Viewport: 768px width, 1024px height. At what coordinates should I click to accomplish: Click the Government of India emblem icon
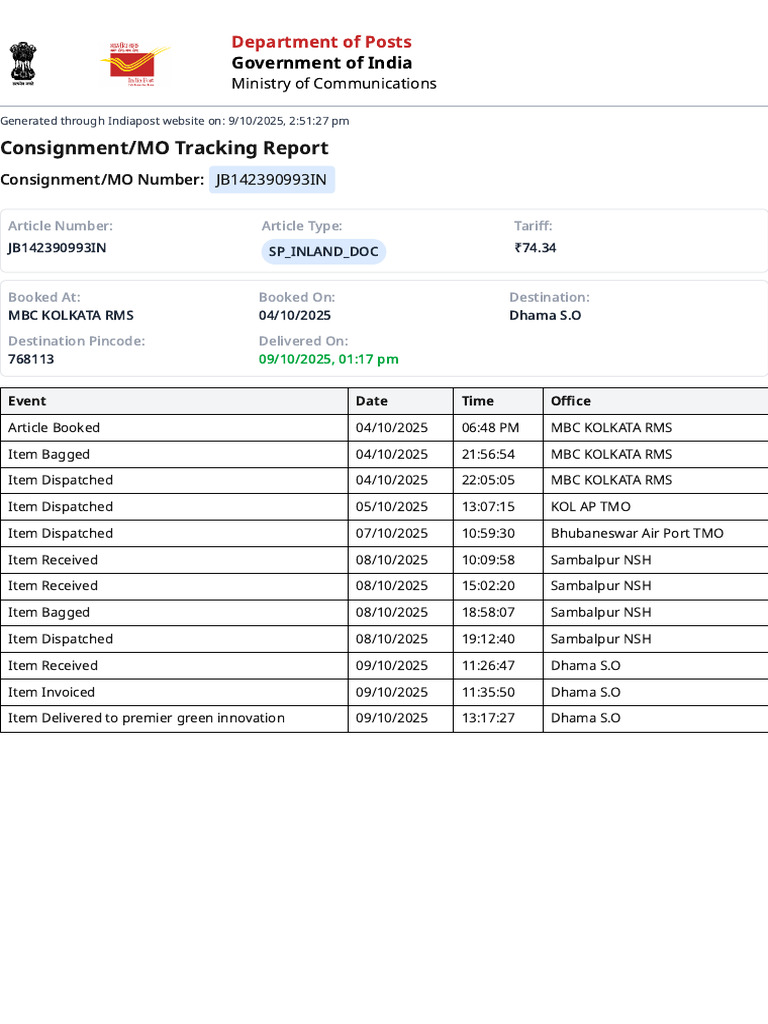pyautogui.click(x=23, y=63)
